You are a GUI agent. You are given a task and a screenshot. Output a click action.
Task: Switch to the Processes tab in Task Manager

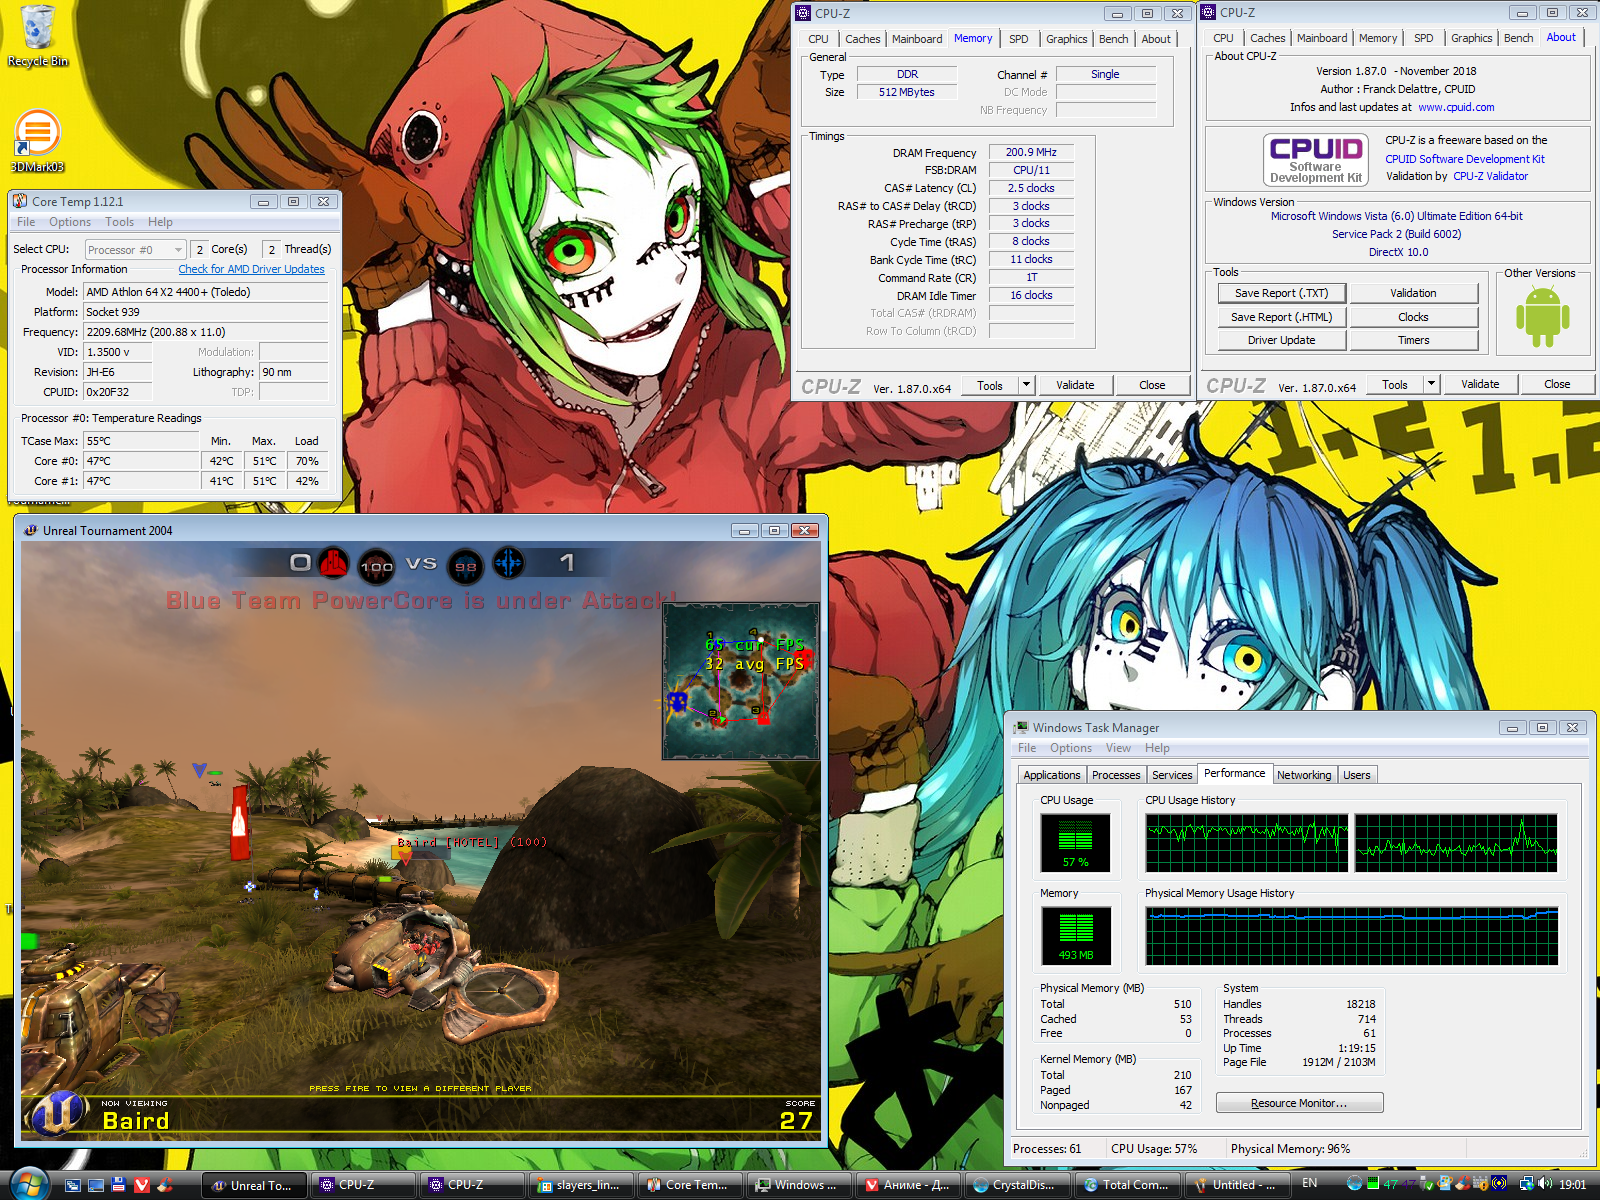[x=1116, y=775]
